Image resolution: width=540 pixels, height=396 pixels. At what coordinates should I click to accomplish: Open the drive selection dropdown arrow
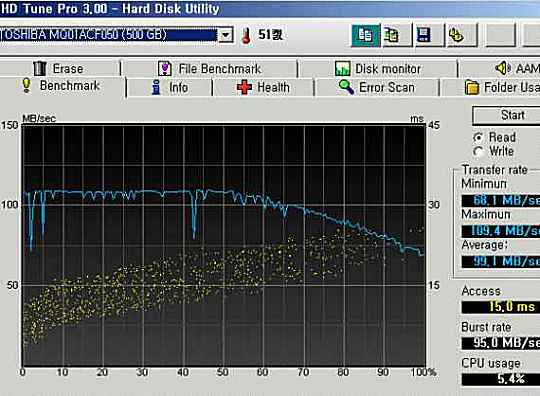(226, 35)
